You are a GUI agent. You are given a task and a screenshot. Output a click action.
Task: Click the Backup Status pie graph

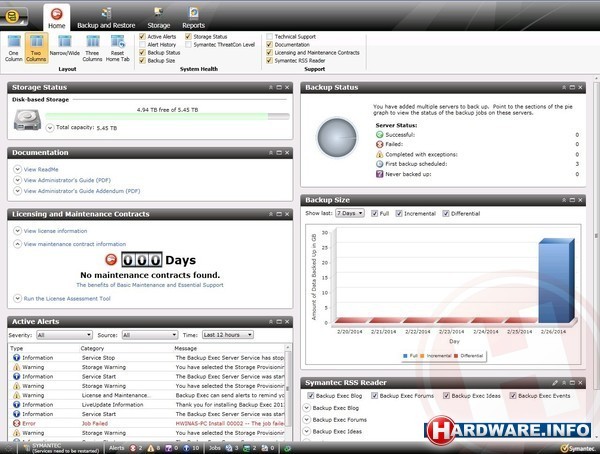[x=337, y=138]
